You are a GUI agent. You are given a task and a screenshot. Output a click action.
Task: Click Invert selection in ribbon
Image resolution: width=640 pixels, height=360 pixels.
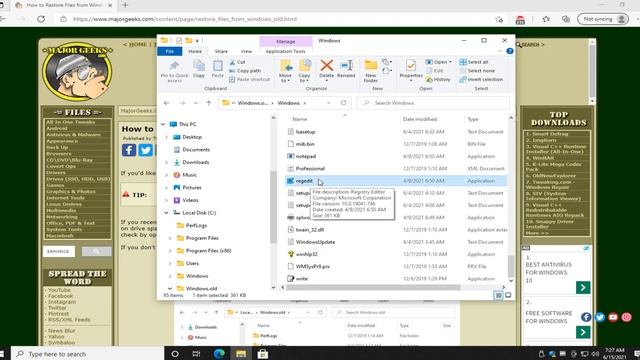pos(481,79)
